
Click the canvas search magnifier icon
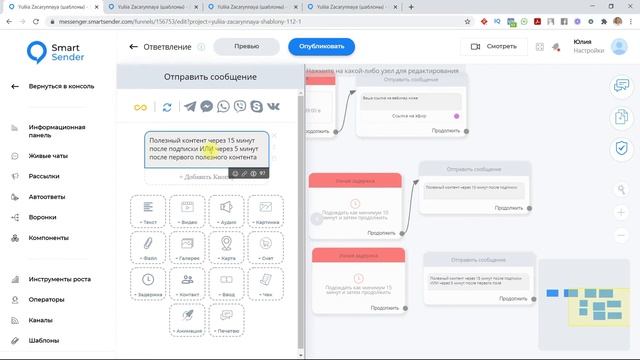(x=621, y=189)
